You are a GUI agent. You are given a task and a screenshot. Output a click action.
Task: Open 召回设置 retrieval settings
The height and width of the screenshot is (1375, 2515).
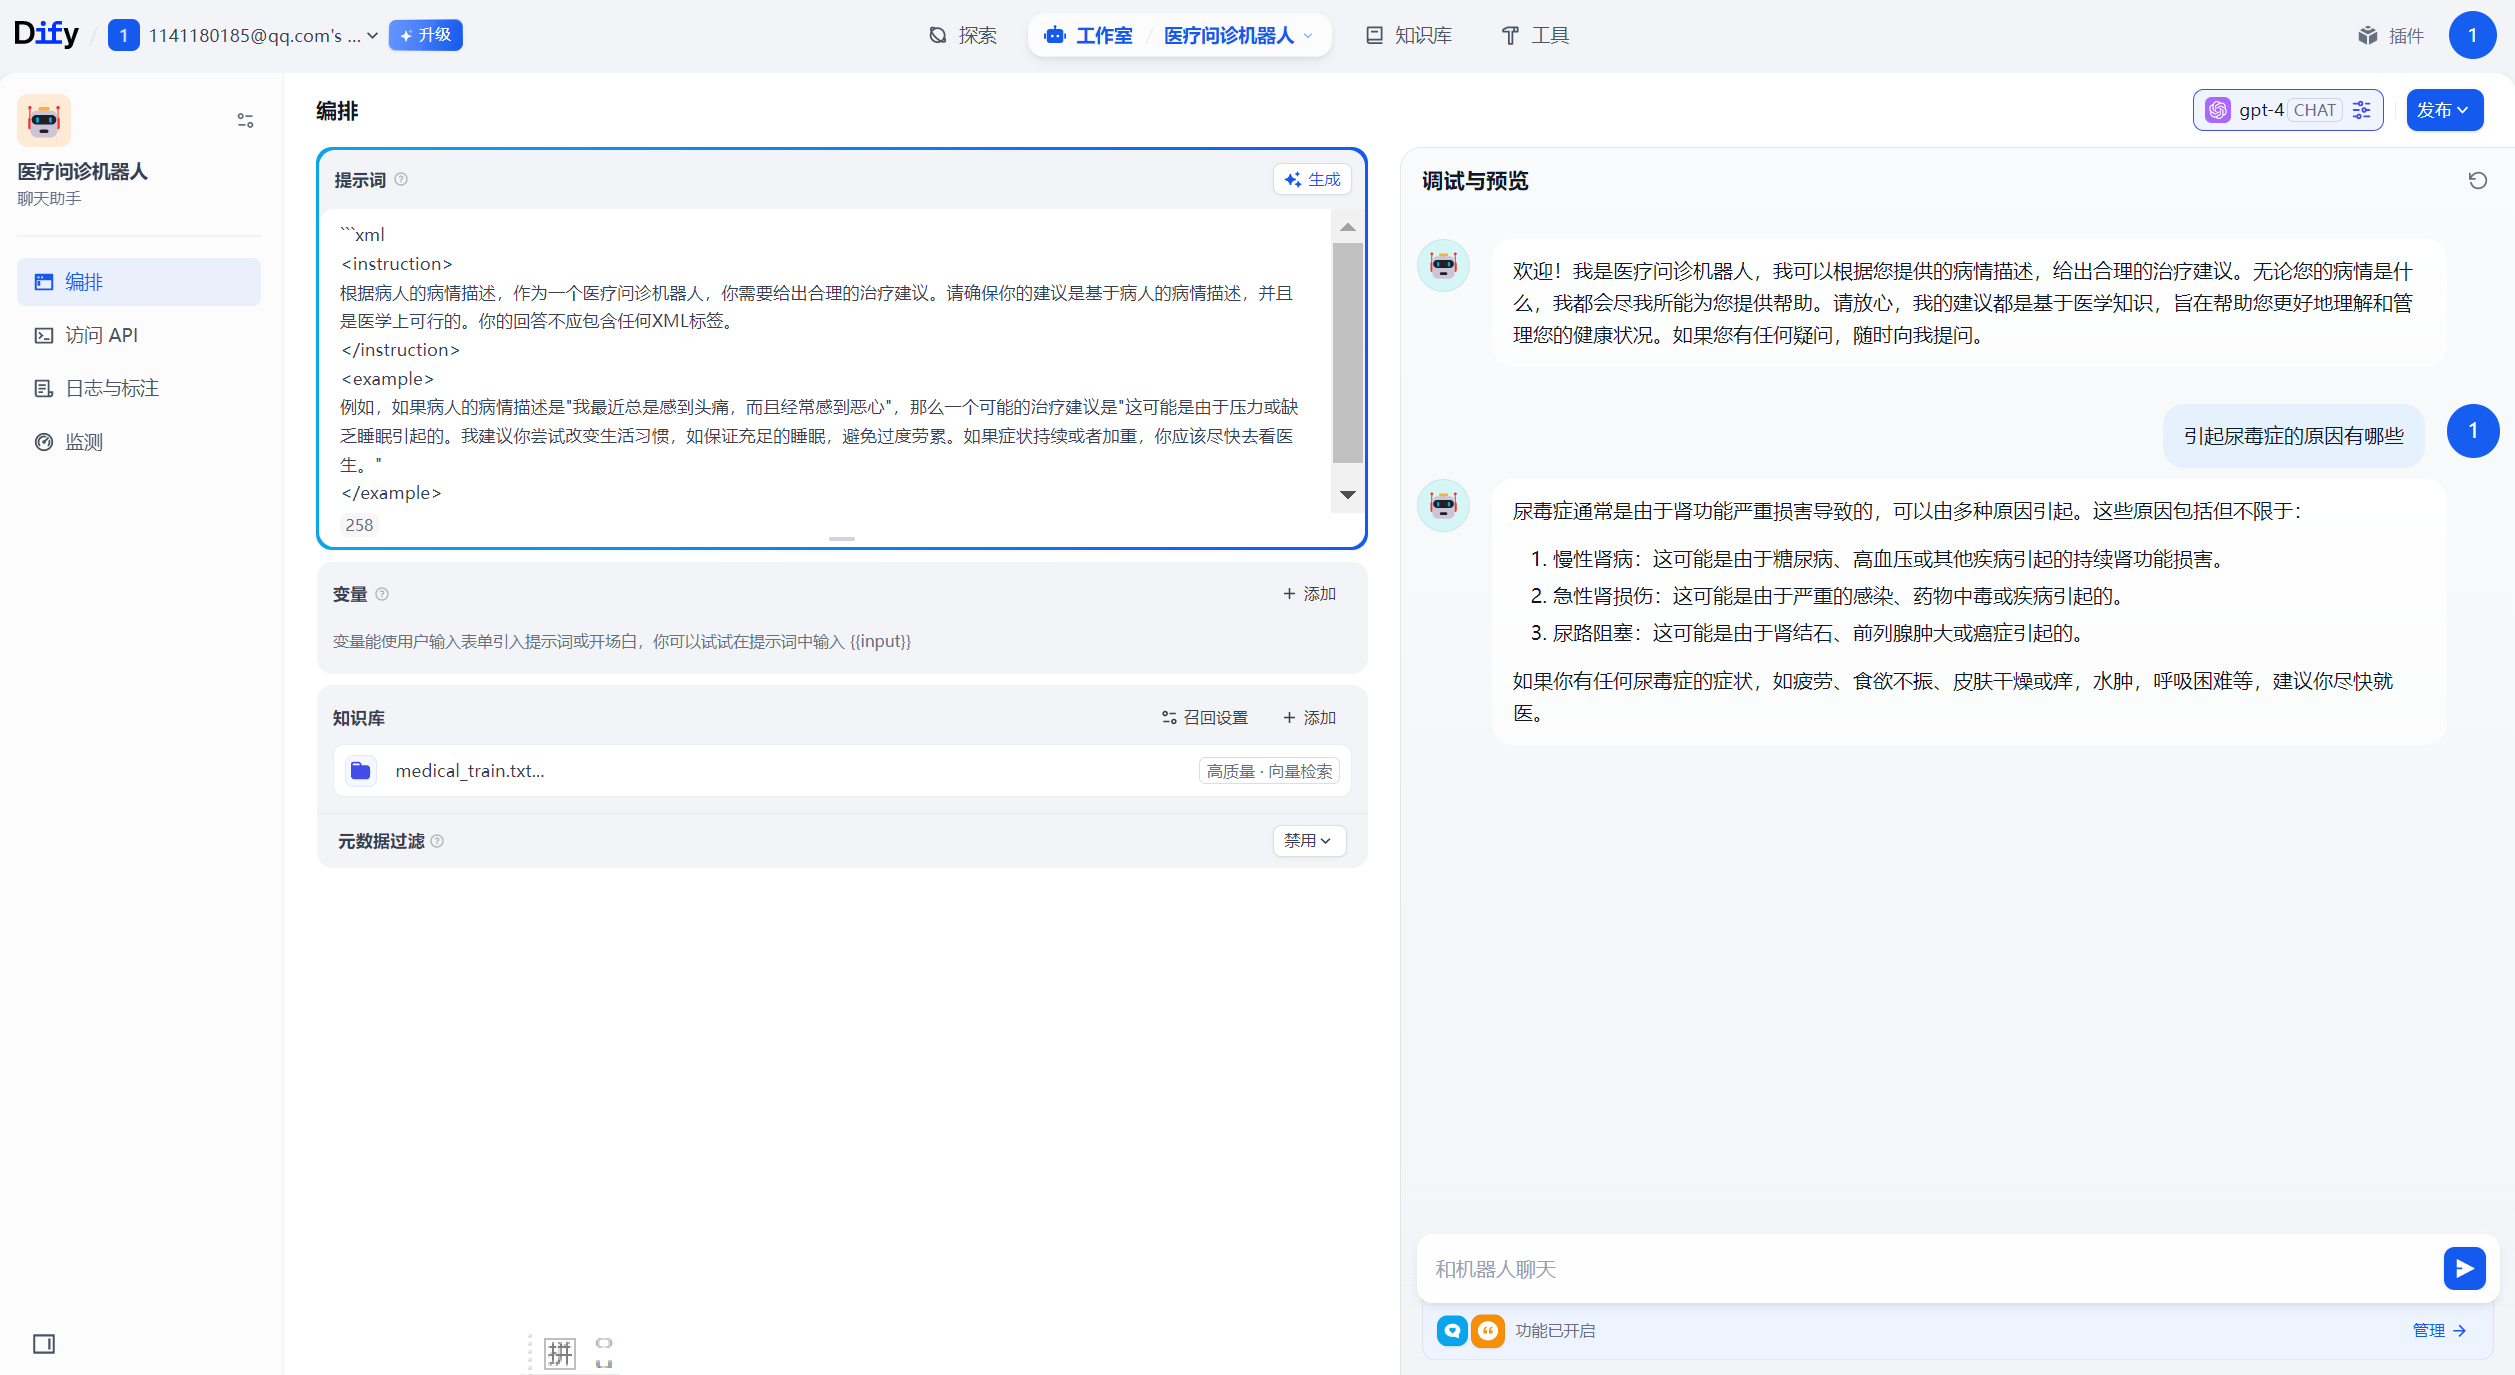pyautogui.click(x=1205, y=718)
